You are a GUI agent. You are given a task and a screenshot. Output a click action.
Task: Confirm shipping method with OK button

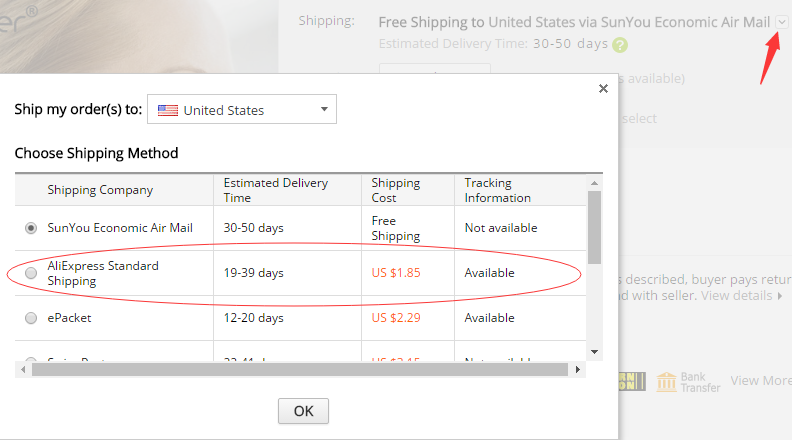click(x=303, y=411)
